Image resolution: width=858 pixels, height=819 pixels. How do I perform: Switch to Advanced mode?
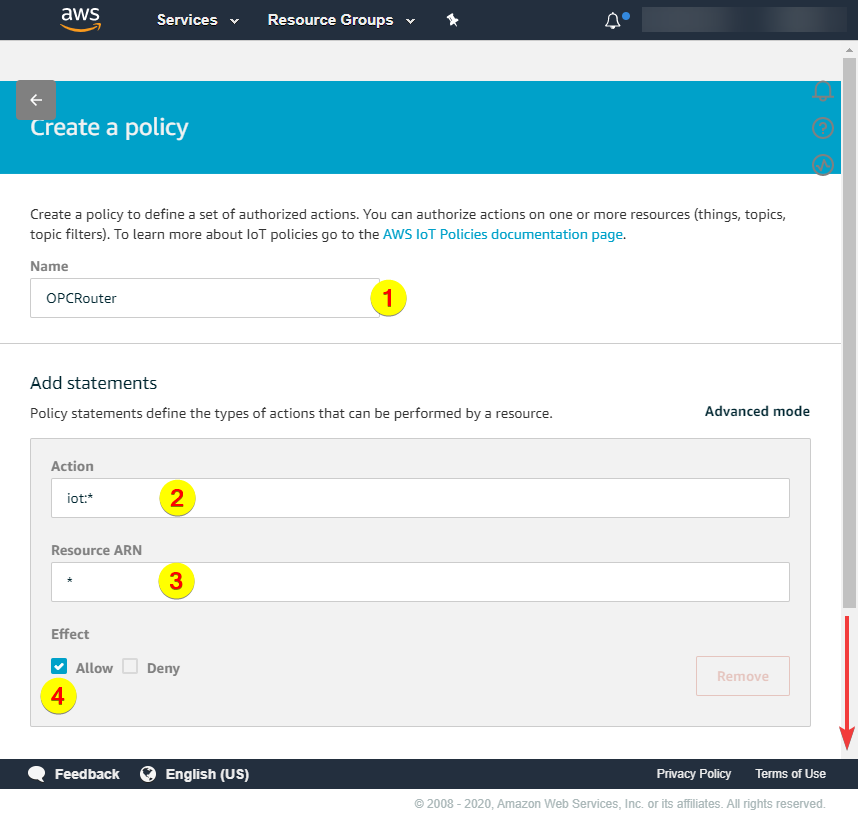[757, 411]
